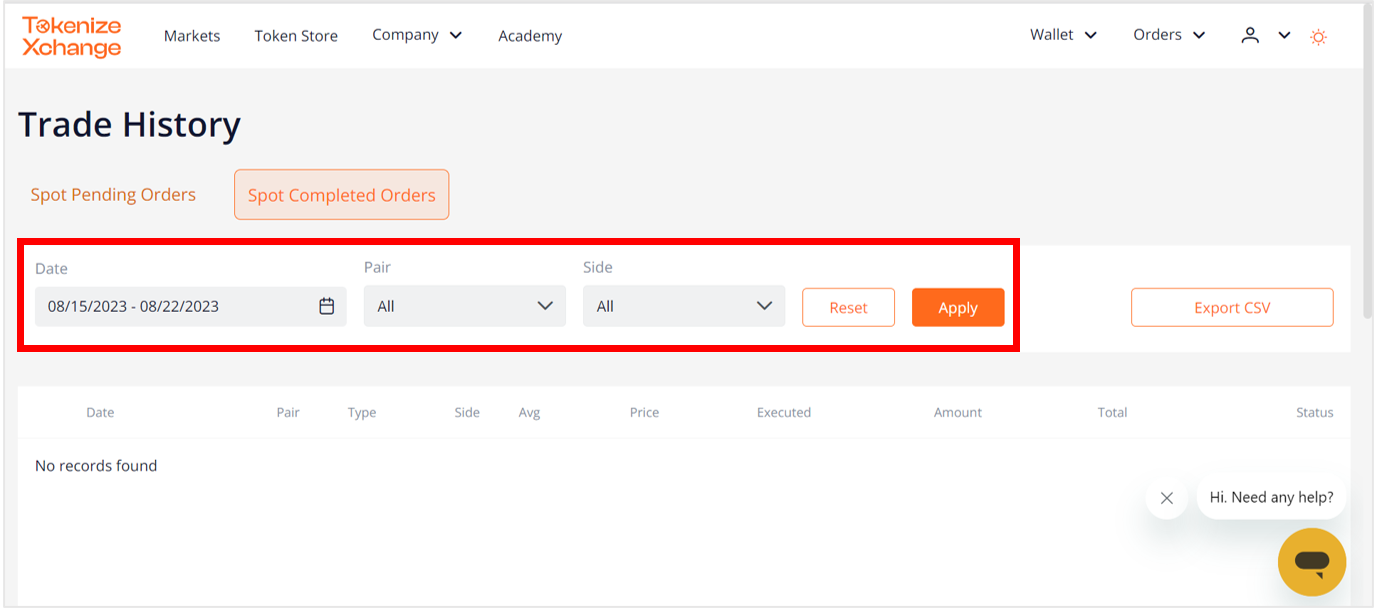Screen dimensions: 1377x611
Task: Expand the account chevron beside profile icon
Action: click(1284, 35)
